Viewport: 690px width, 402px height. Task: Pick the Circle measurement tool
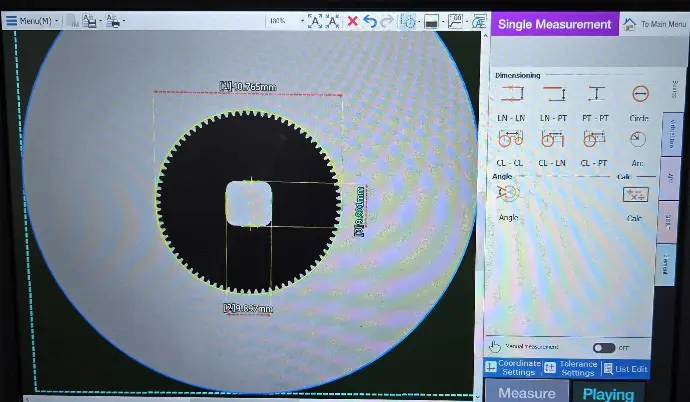tap(639, 95)
